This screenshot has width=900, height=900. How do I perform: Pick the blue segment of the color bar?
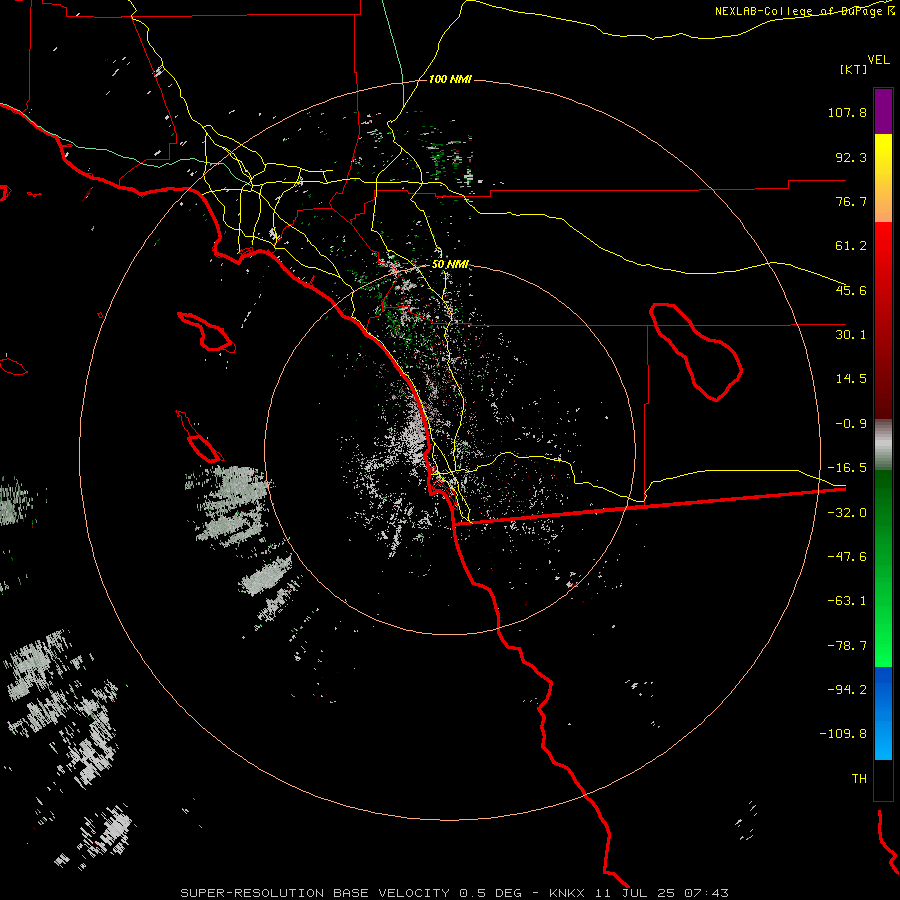point(883,713)
